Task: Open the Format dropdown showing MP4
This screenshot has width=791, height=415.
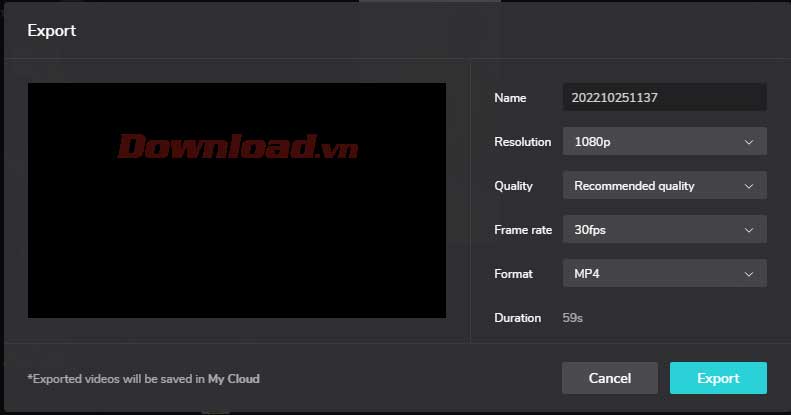Action: coord(664,273)
